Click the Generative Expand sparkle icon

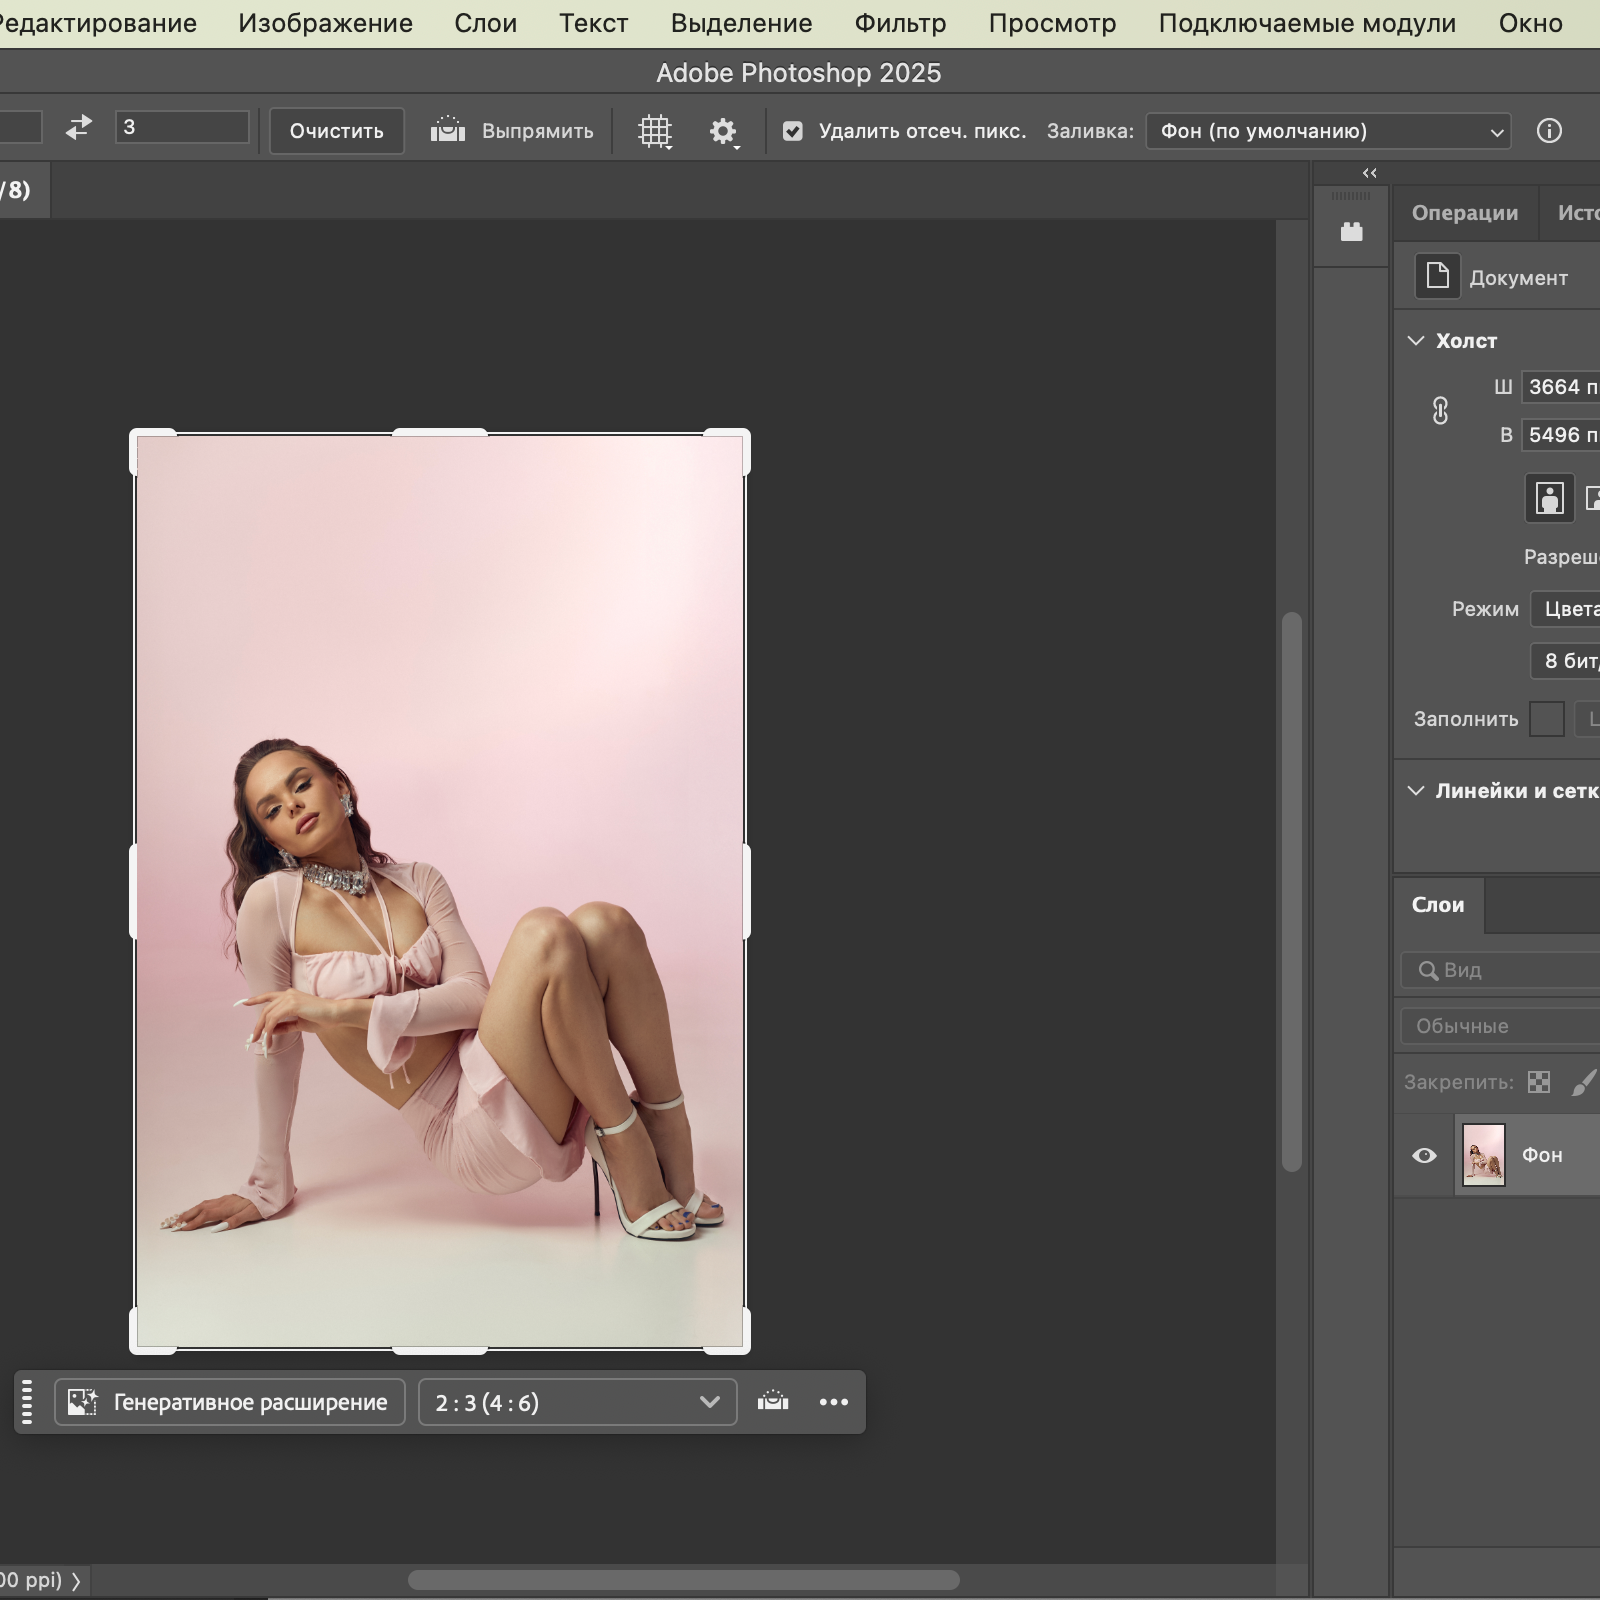[82, 1402]
